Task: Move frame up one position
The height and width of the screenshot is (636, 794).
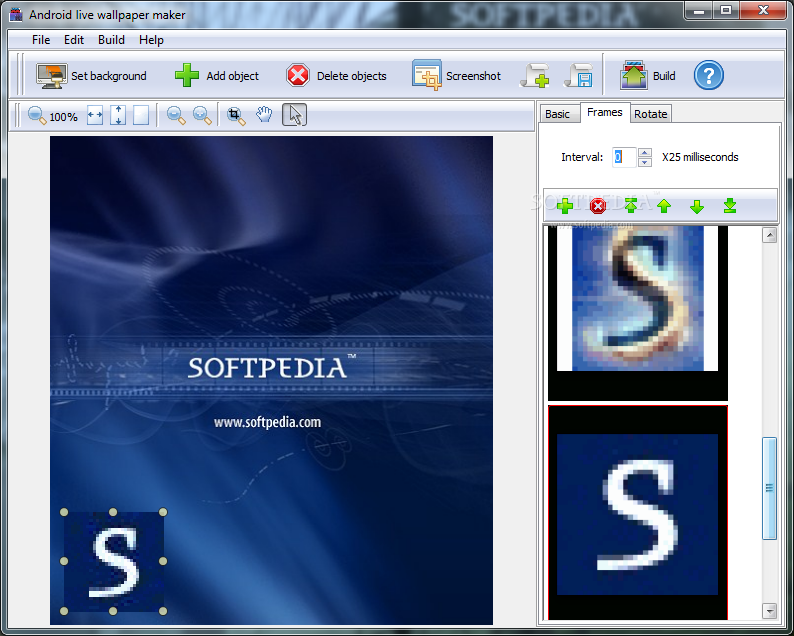Action: tap(664, 206)
